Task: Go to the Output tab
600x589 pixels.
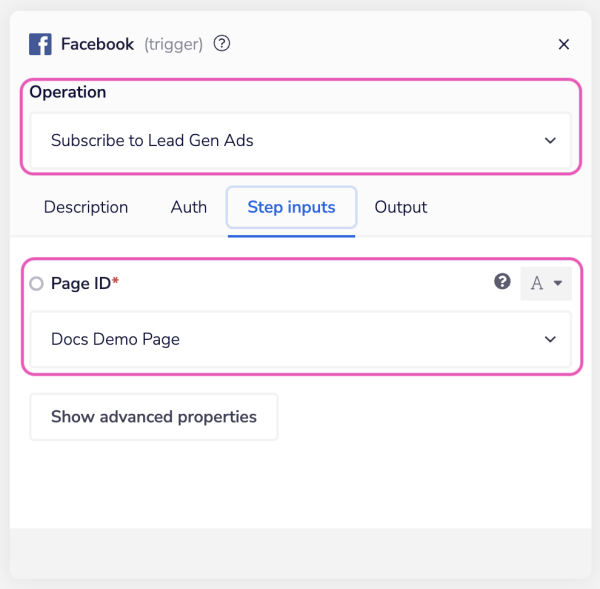Action: tap(400, 207)
